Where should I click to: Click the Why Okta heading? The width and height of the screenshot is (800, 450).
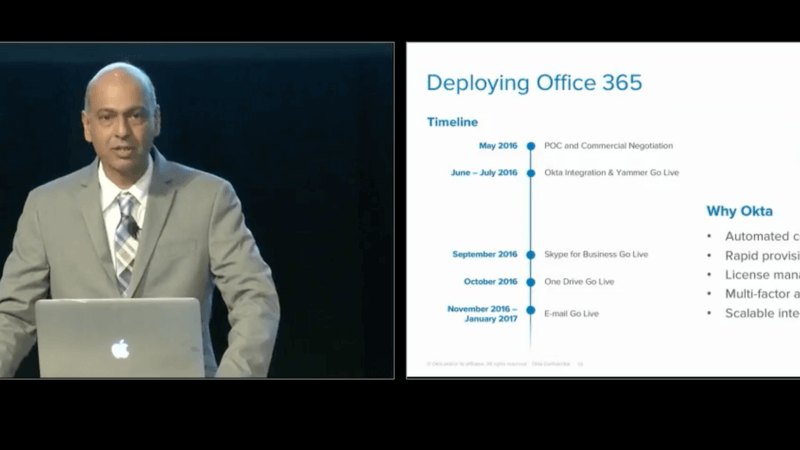739,211
